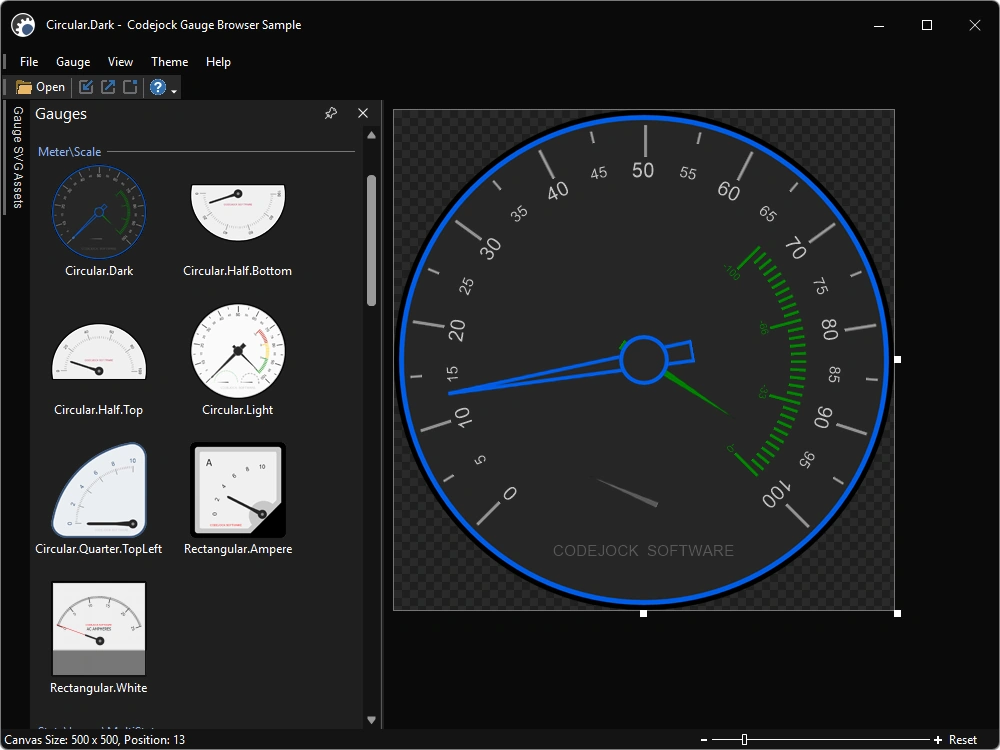Viewport: 1000px width, 750px height.
Task: Switch to Gauge SVG Assets side tab
Action: pos(17,157)
